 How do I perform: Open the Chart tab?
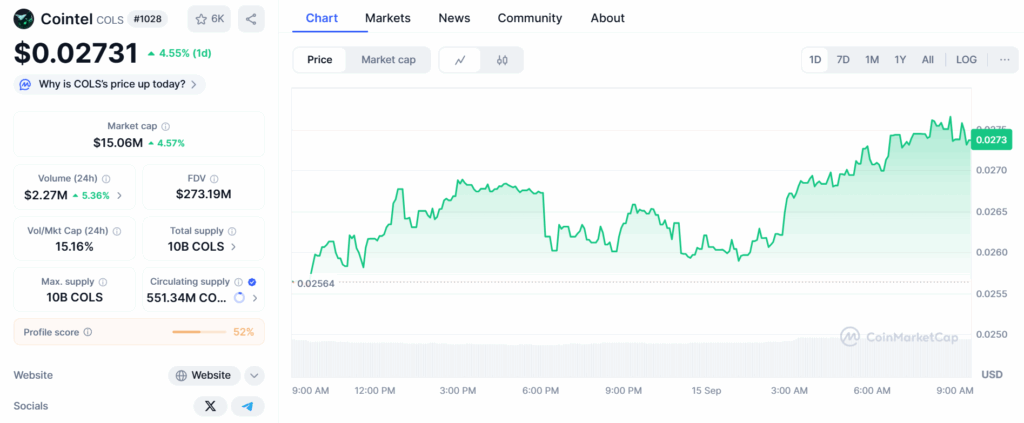click(x=321, y=18)
